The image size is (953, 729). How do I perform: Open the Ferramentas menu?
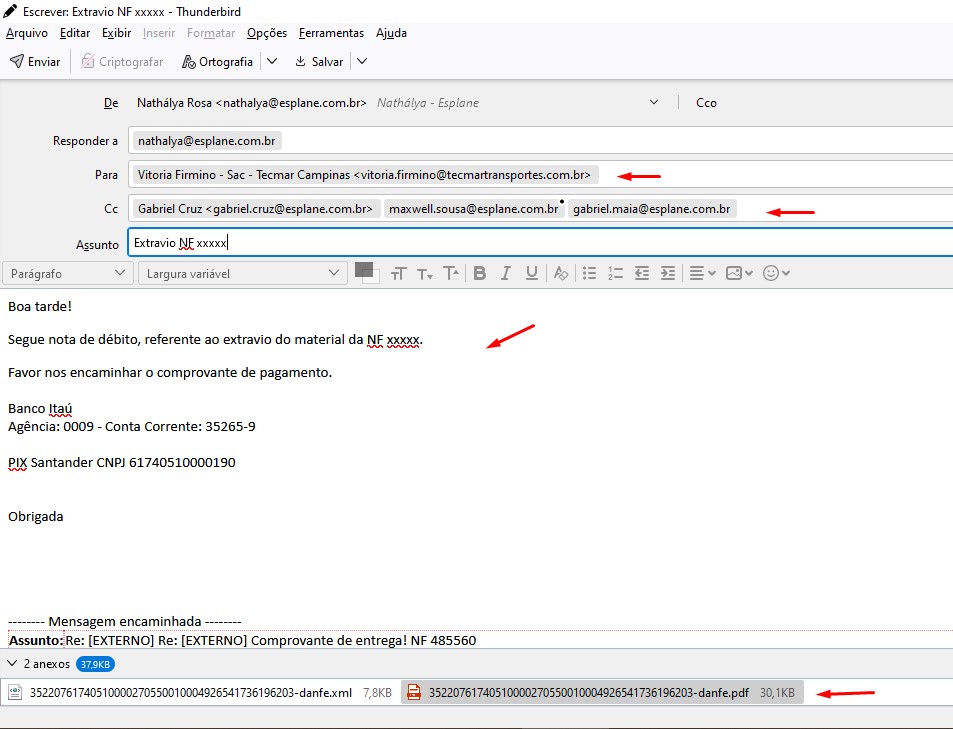331,33
